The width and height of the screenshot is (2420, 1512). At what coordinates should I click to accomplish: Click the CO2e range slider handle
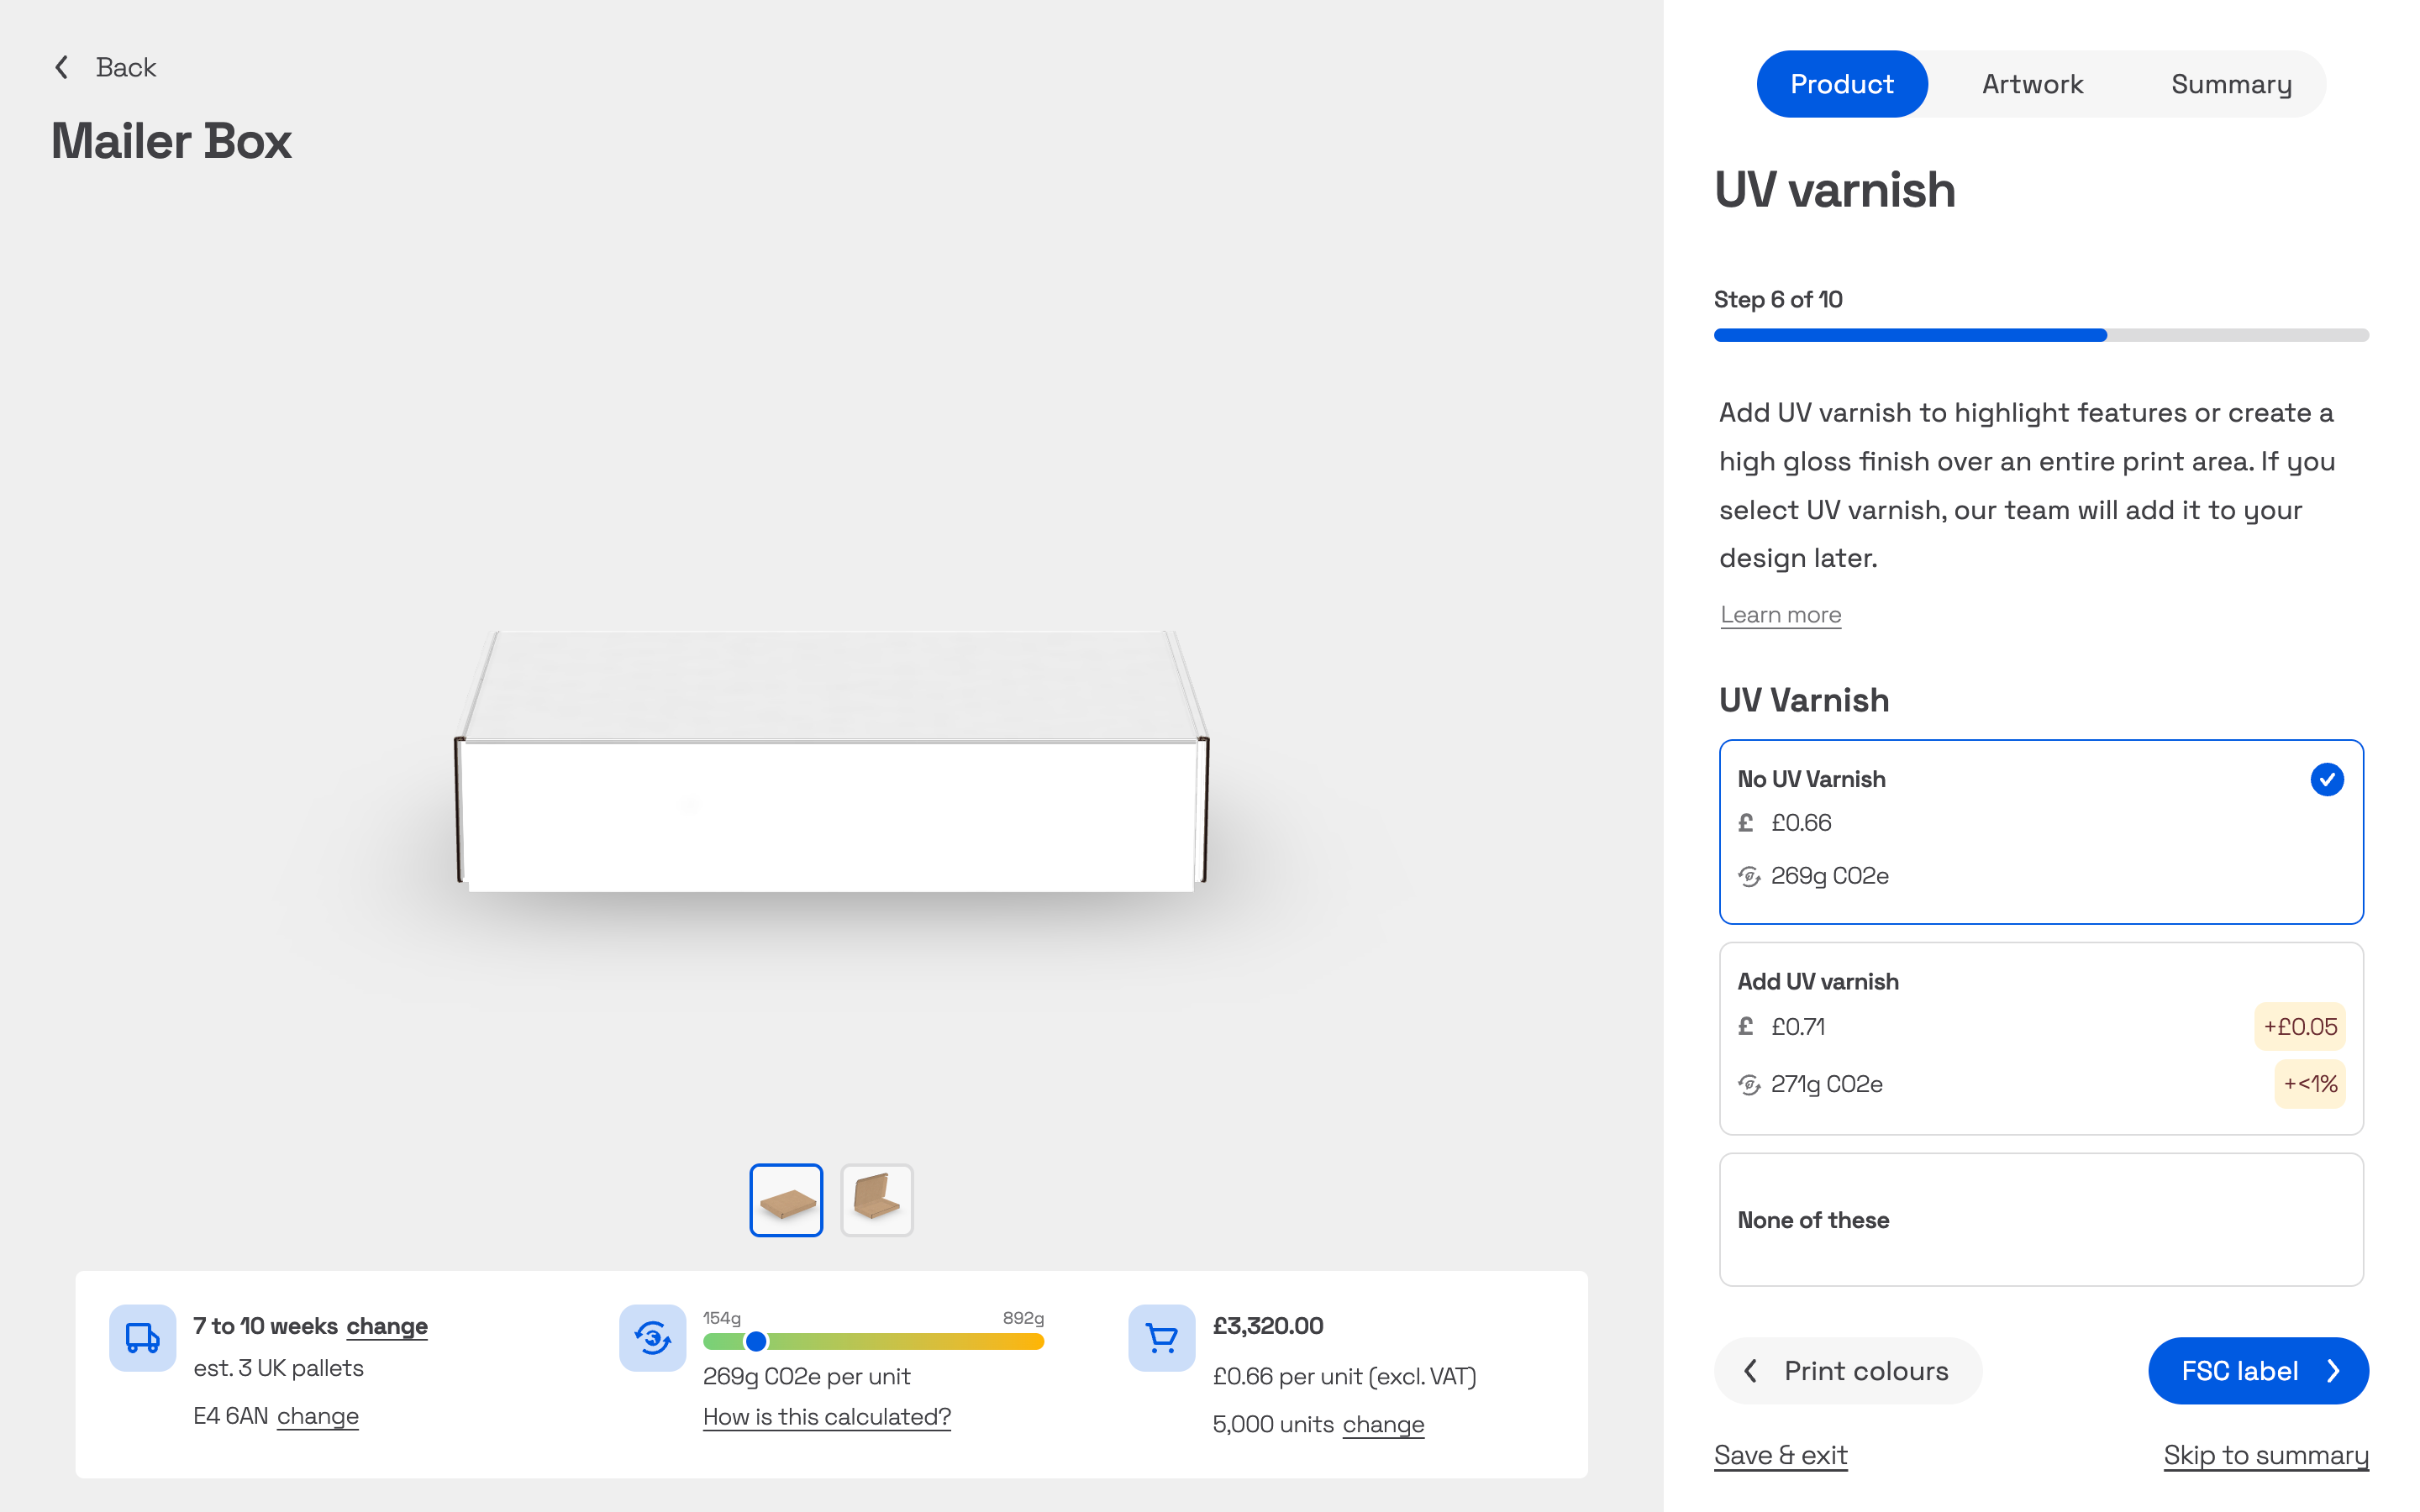pos(756,1341)
